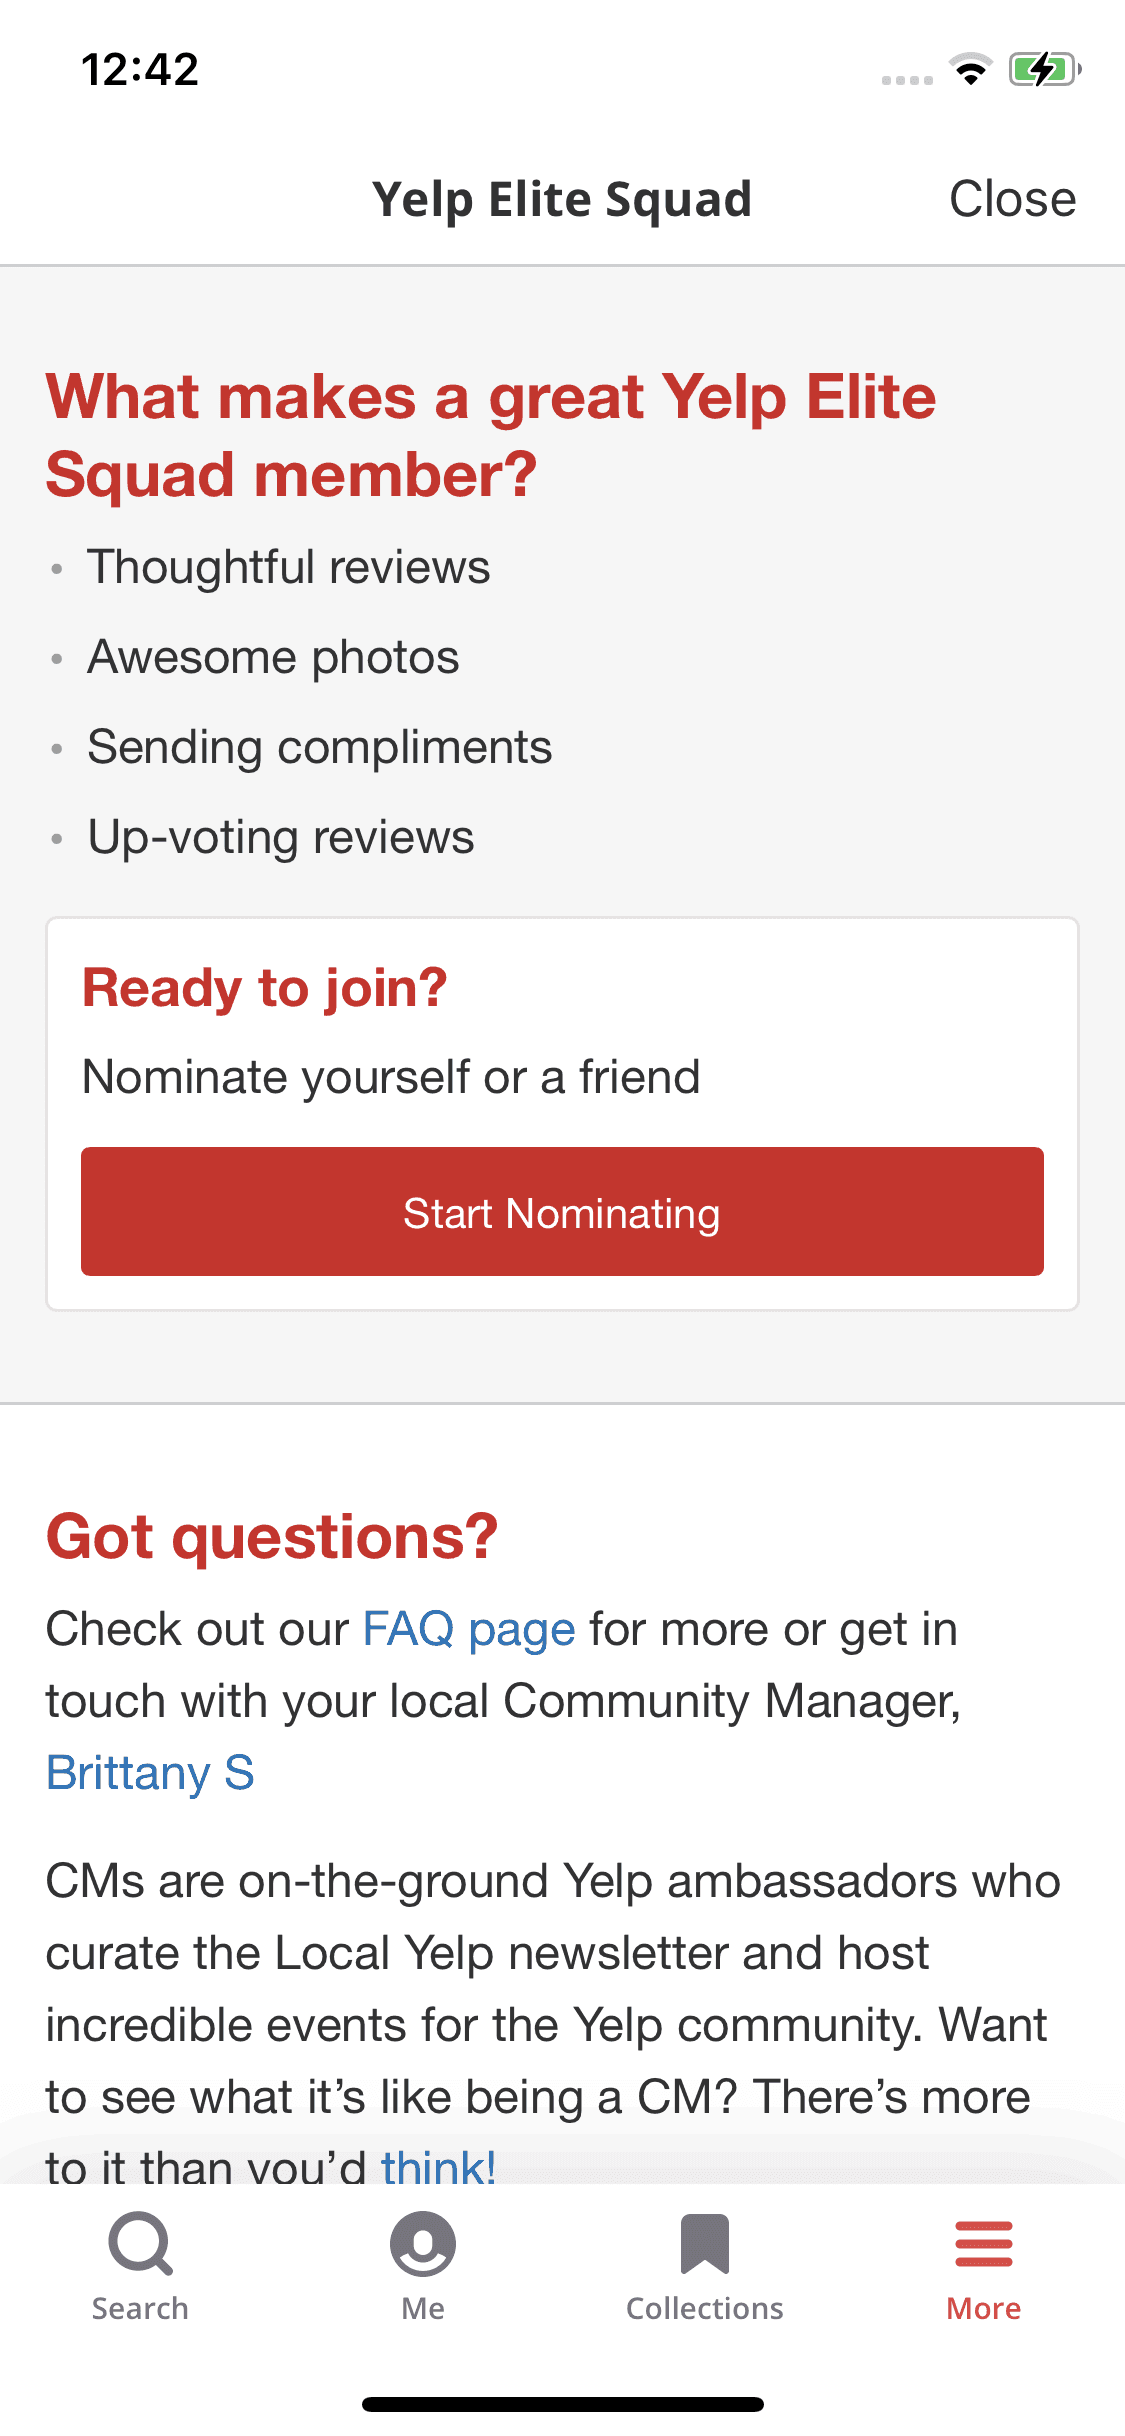Visit Brittany S community manager profile
Viewport: 1125px width, 2436px height.
[151, 1773]
